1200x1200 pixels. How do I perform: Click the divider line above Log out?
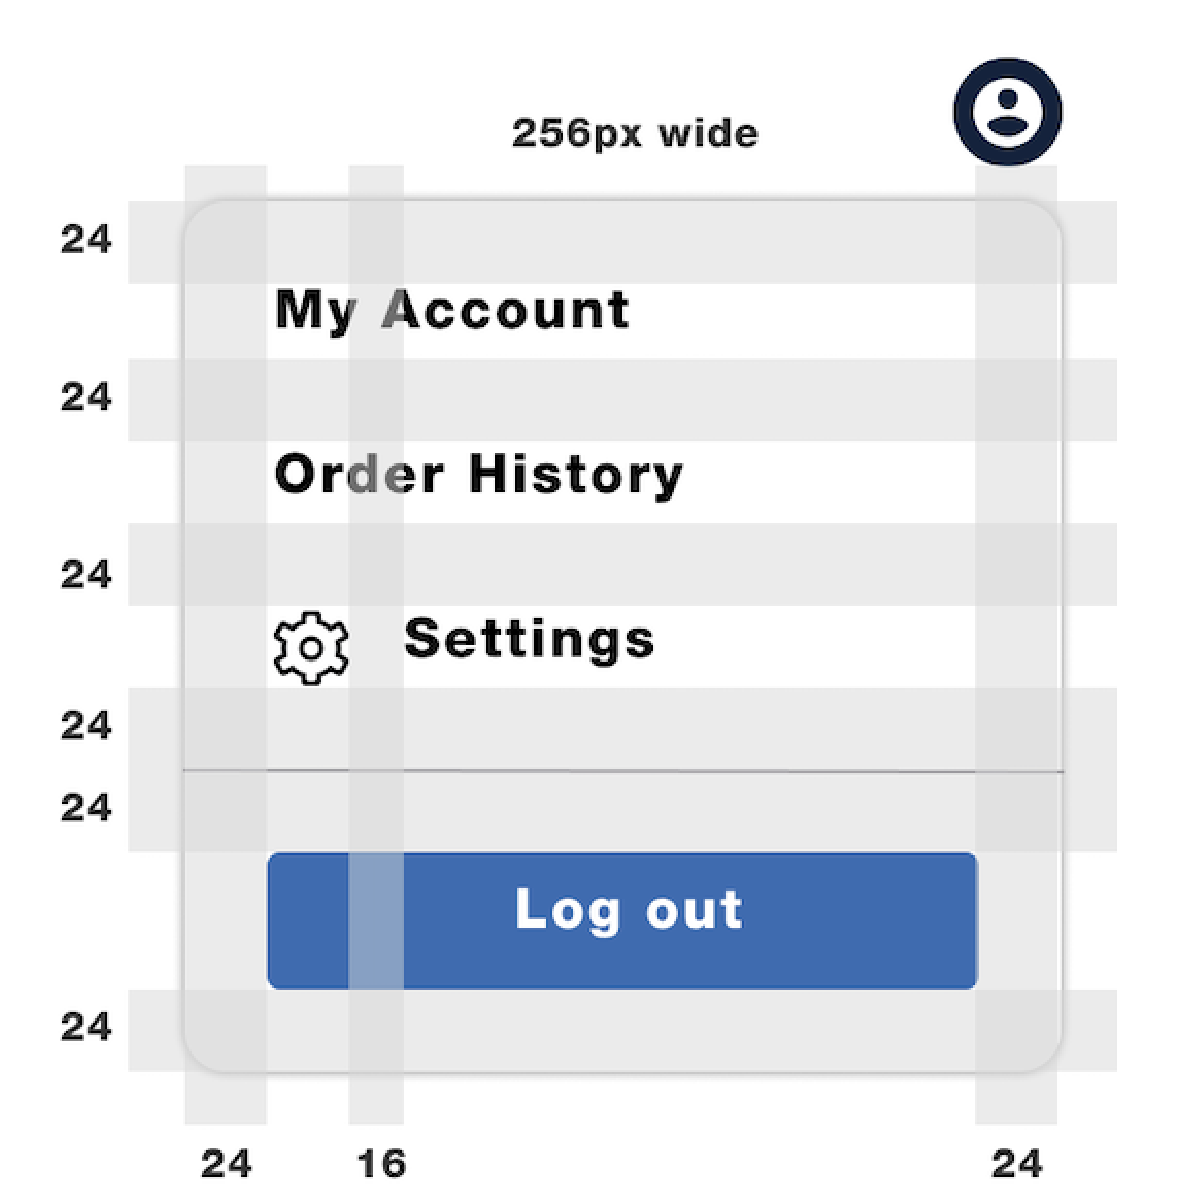(x=622, y=771)
